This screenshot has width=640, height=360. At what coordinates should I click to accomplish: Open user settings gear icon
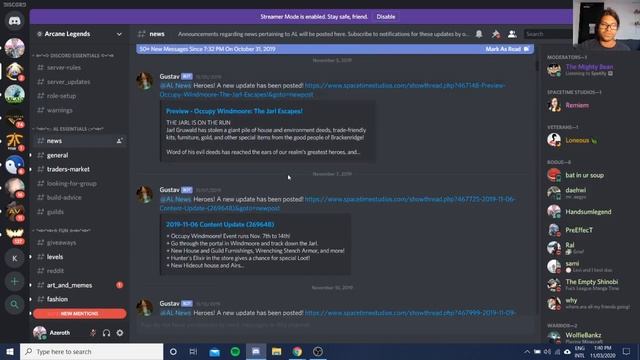coord(120,333)
